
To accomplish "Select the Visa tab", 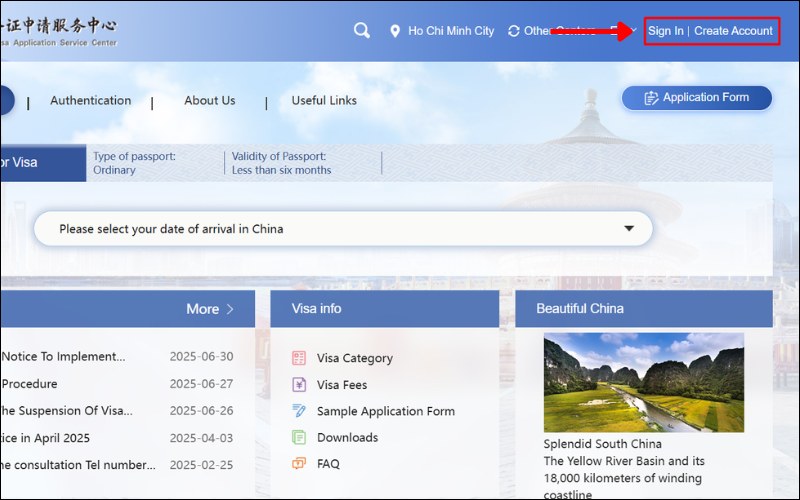I will click(43, 163).
